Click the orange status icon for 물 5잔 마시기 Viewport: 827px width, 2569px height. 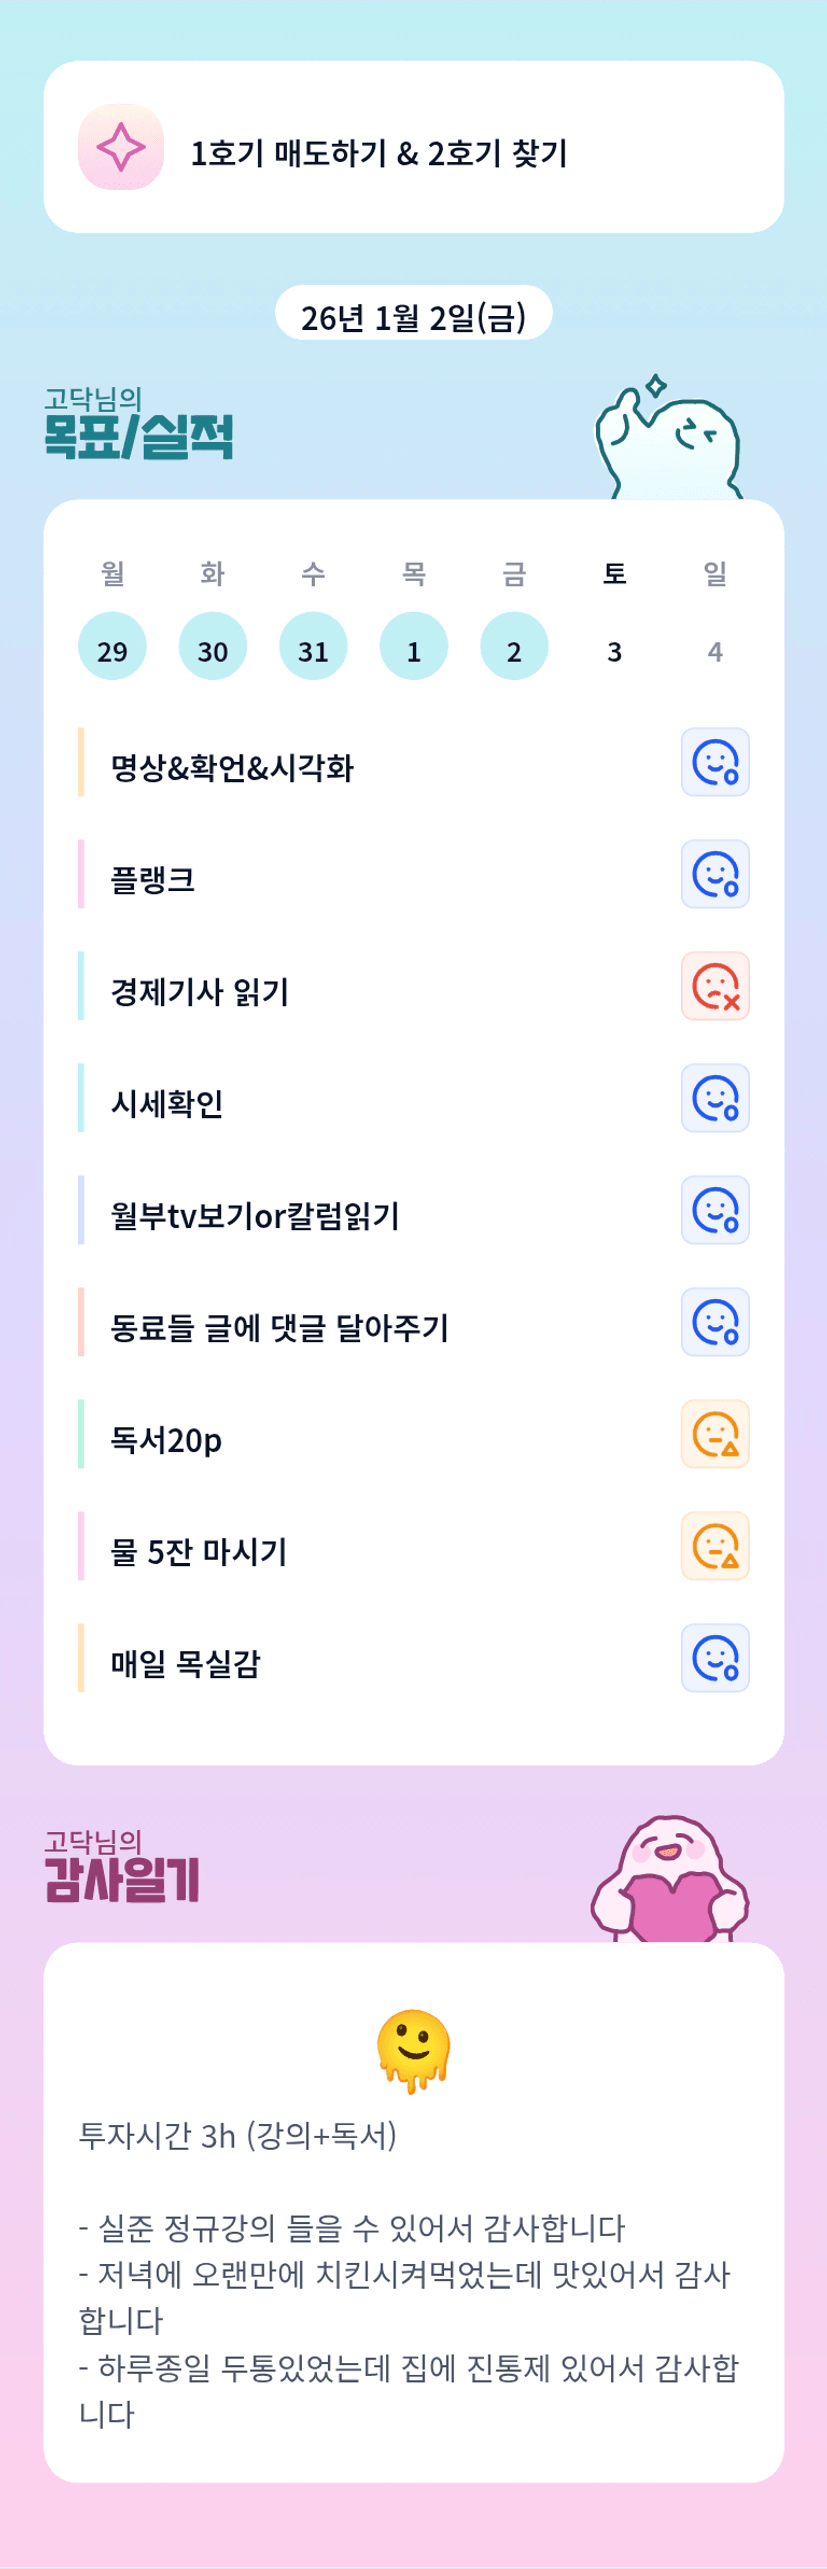tap(715, 1547)
